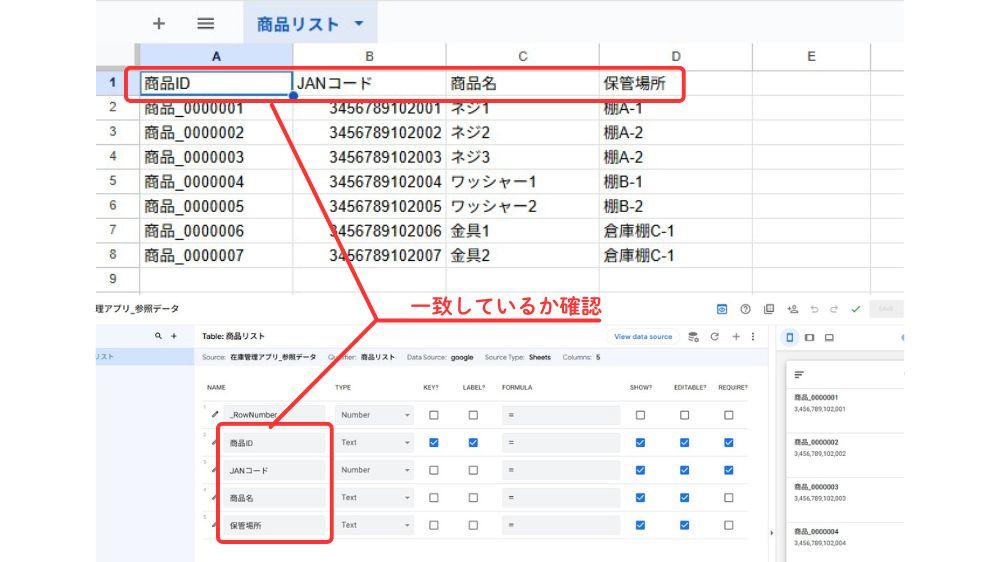The width and height of the screenshot is (1000, 562).
Task: Open 商品_0000003 row in preview
Action: tap(845, 492)
